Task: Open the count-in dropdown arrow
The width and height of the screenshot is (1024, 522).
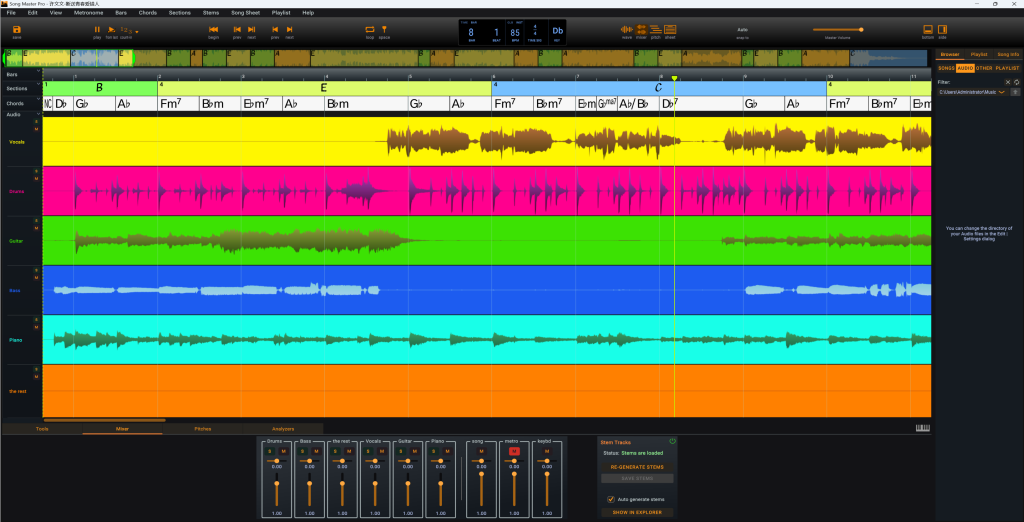Action: coord(136,31)
